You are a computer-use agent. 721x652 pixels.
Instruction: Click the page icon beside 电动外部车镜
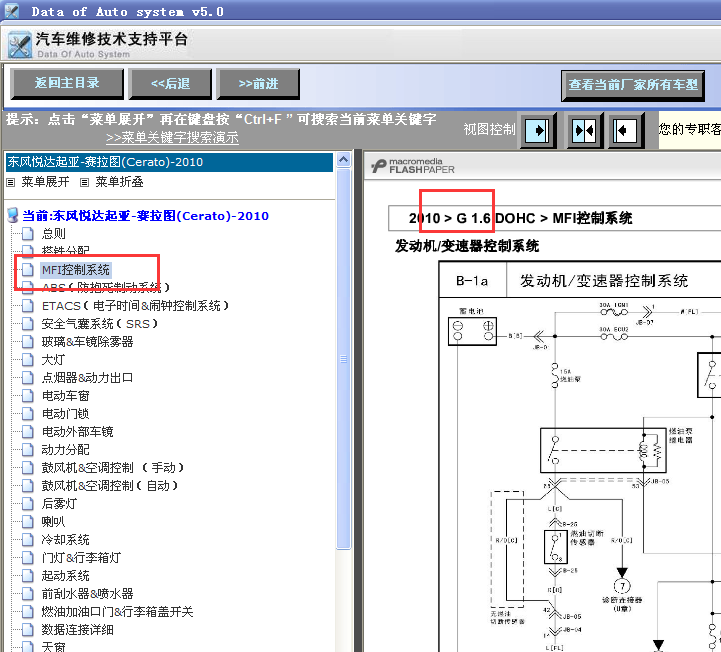click(x=28, y=431)
